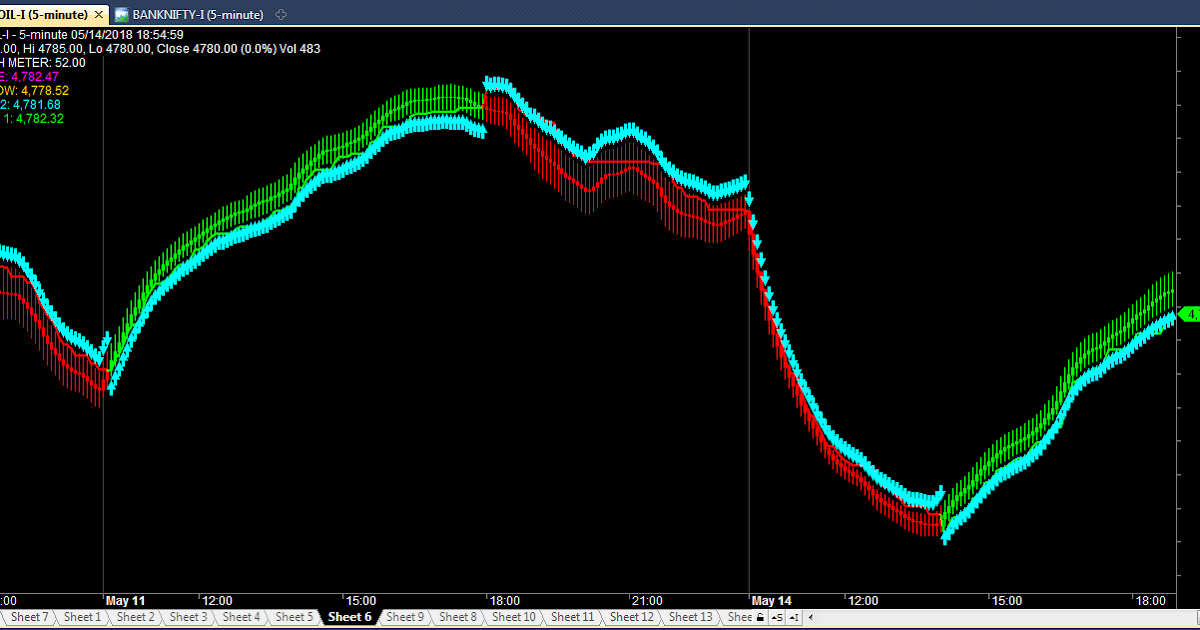Go to the Sheet 13 tab
The image size is (1200, 630).
690,617
